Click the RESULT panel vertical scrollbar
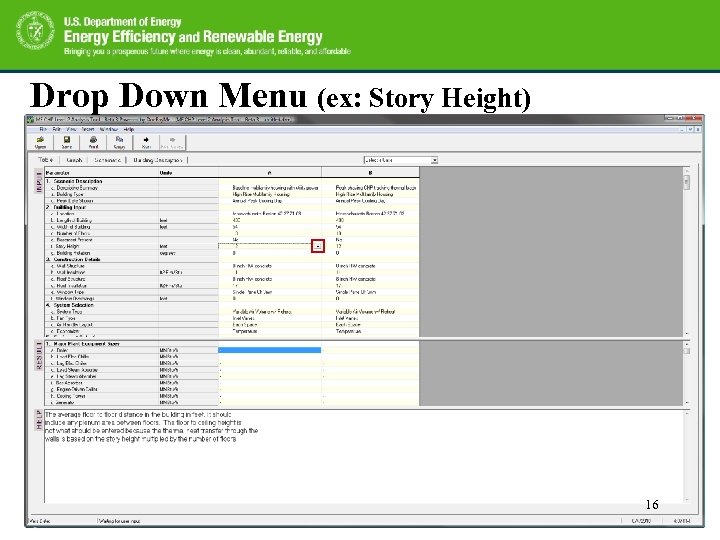Viewport: 720px width, 540px height. pyautogui.click(x=686, y=373)
